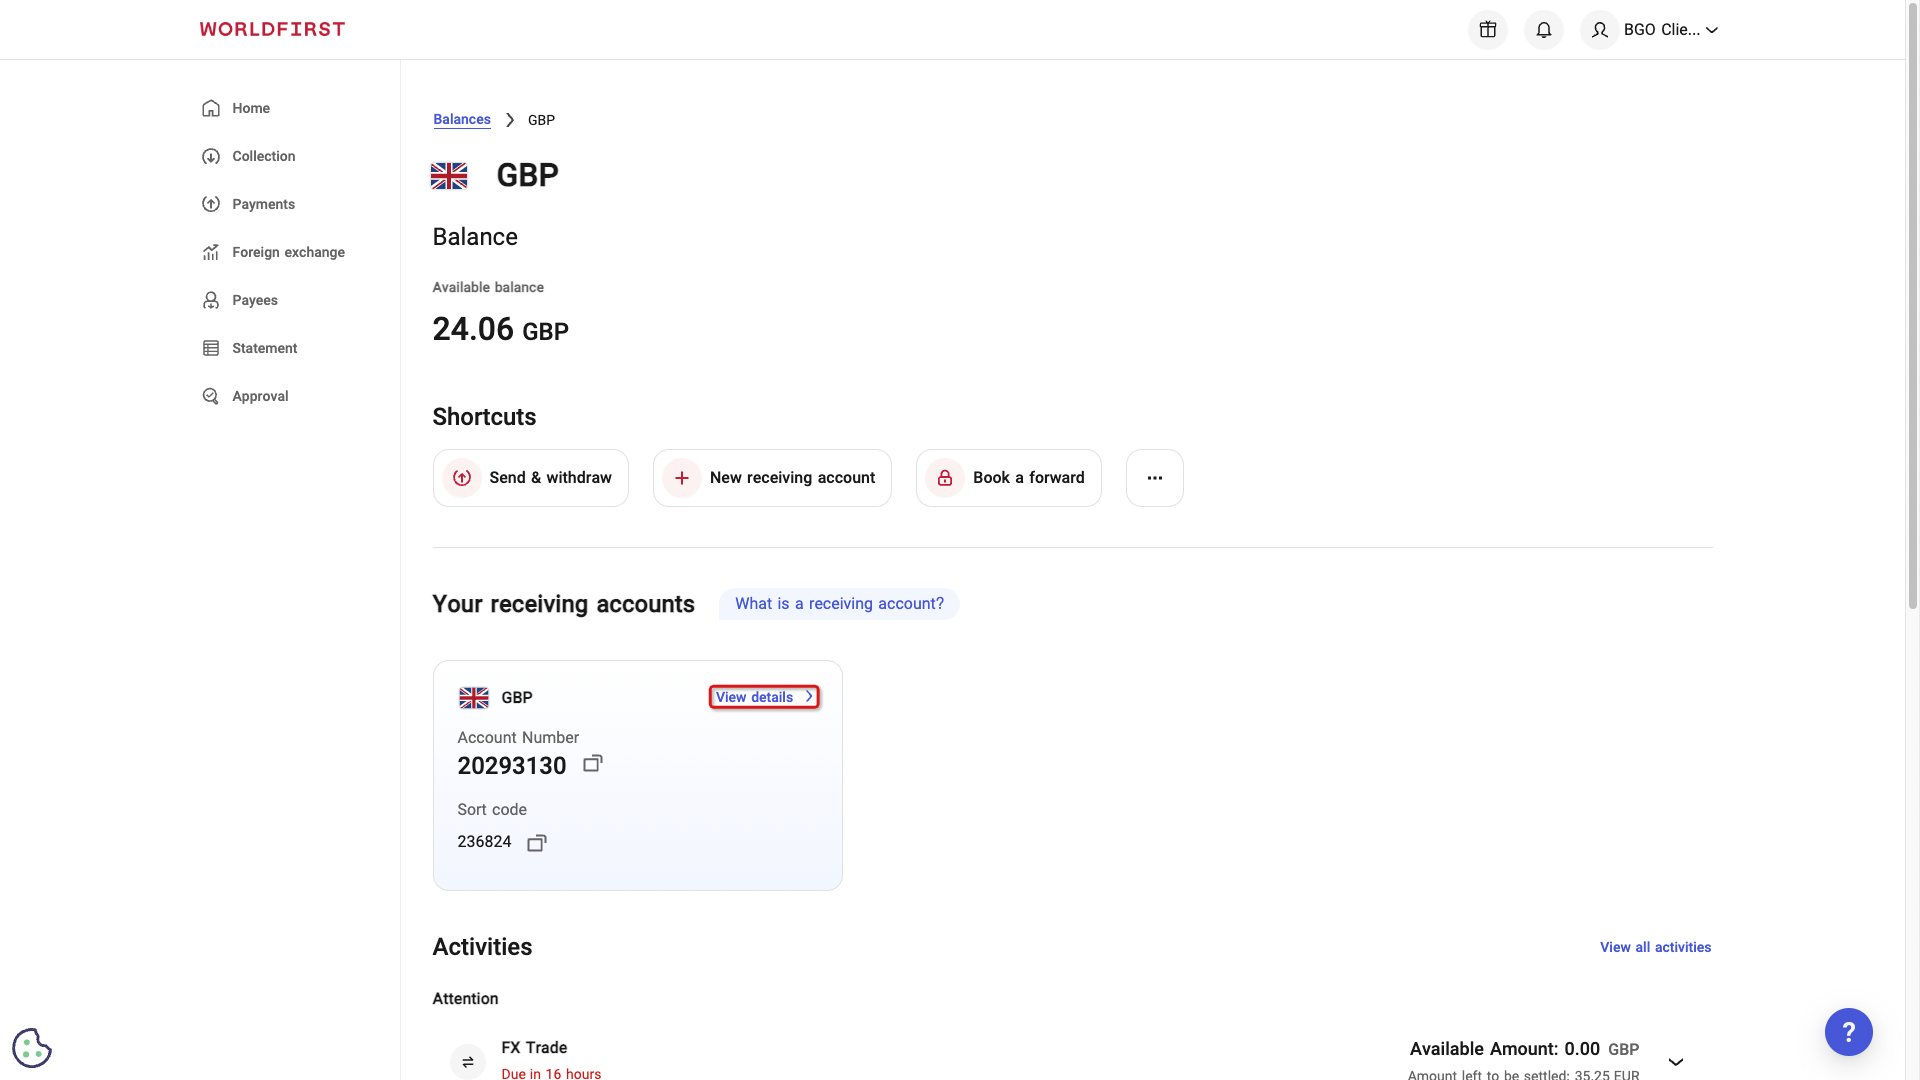Open the Statement page

click(264, 347)
